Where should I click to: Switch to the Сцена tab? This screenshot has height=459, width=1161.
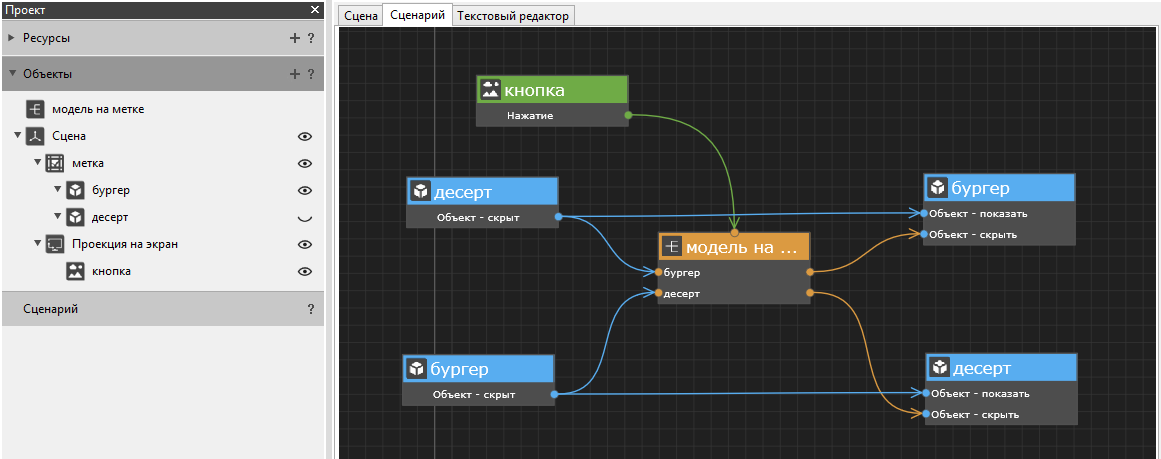click(x=360, y=15)
